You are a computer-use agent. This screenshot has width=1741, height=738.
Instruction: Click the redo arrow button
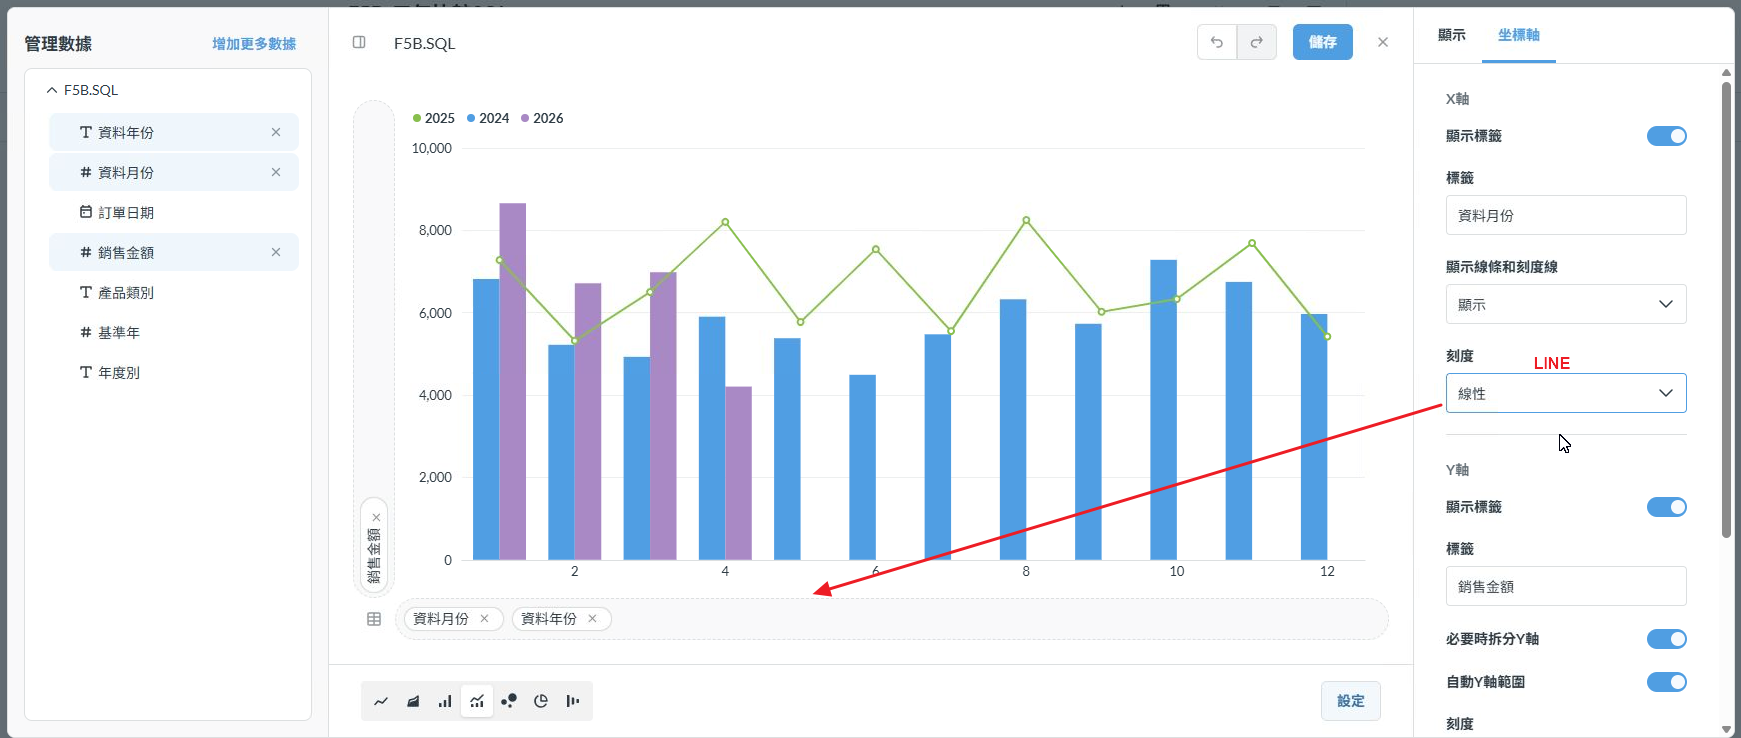coord(1257,42)
